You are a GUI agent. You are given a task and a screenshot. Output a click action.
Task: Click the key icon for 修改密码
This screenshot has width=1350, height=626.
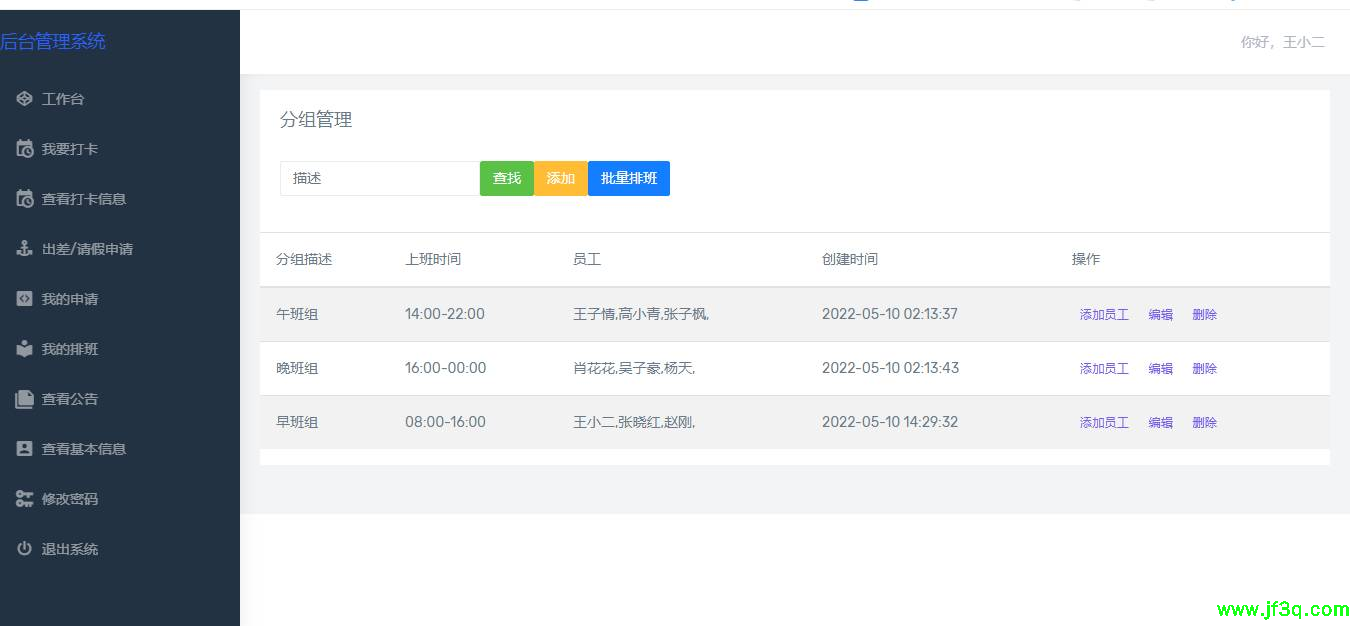24,499
